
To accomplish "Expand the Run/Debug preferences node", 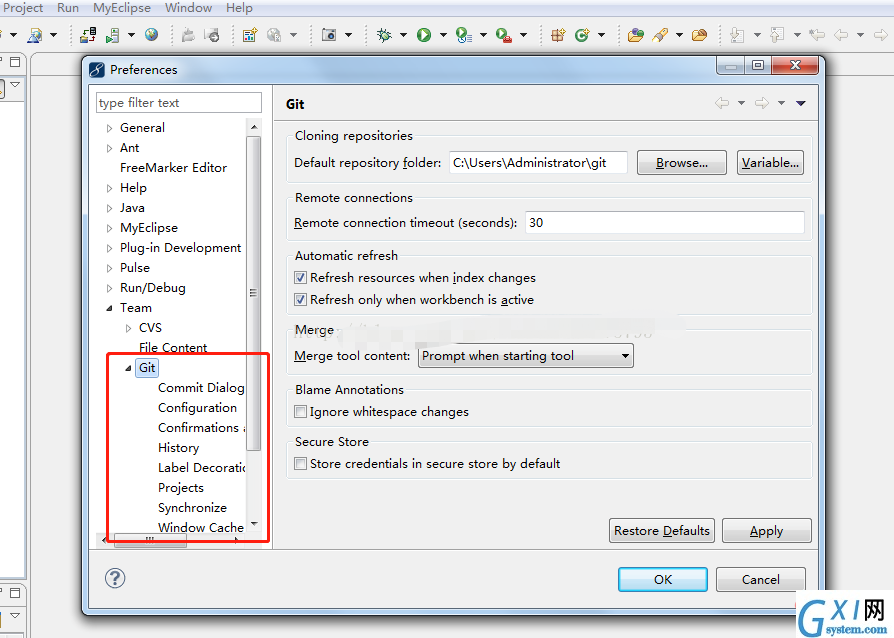I will (109, 288).
